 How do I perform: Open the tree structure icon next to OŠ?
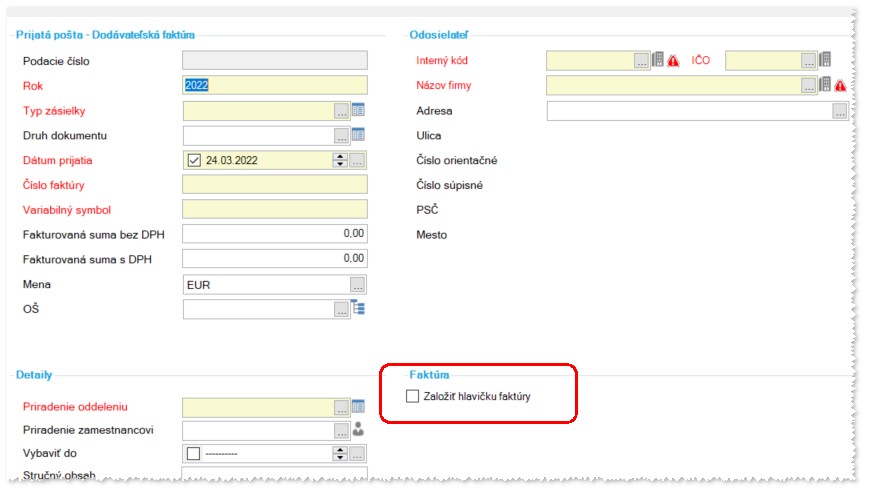tap(359, 307)
